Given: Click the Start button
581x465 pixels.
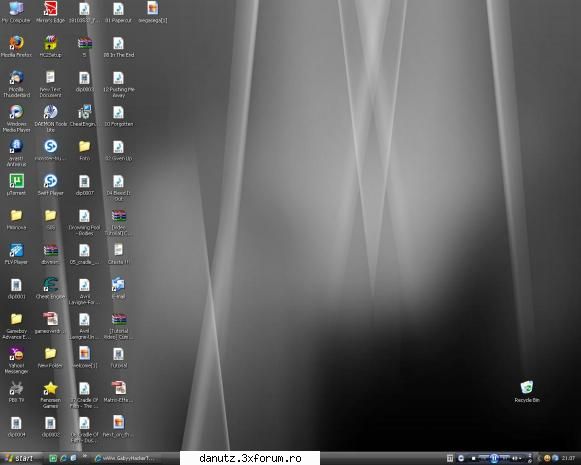Looking at the screenshot, I should (19, 458).
